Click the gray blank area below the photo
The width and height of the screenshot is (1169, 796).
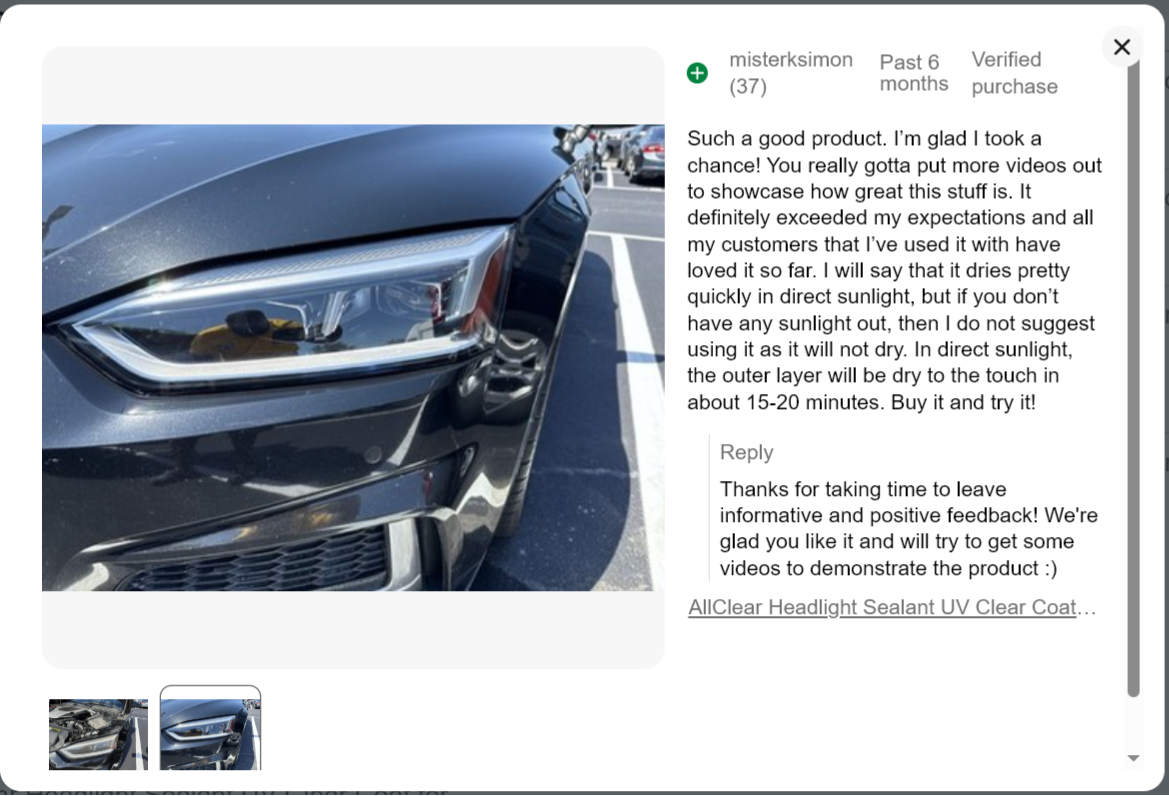[x=353, y=630]
